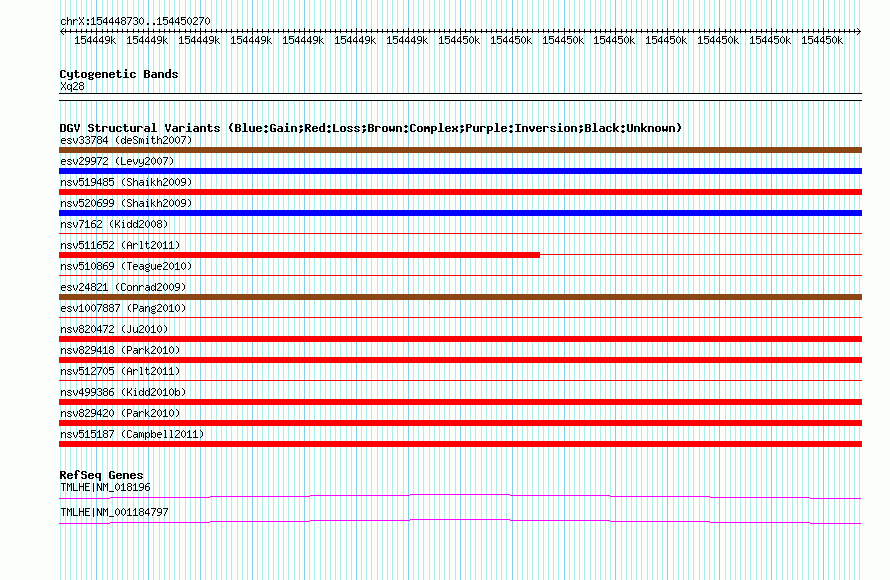Click the right arrowhead of the coordinate ruler

[859, 32]
